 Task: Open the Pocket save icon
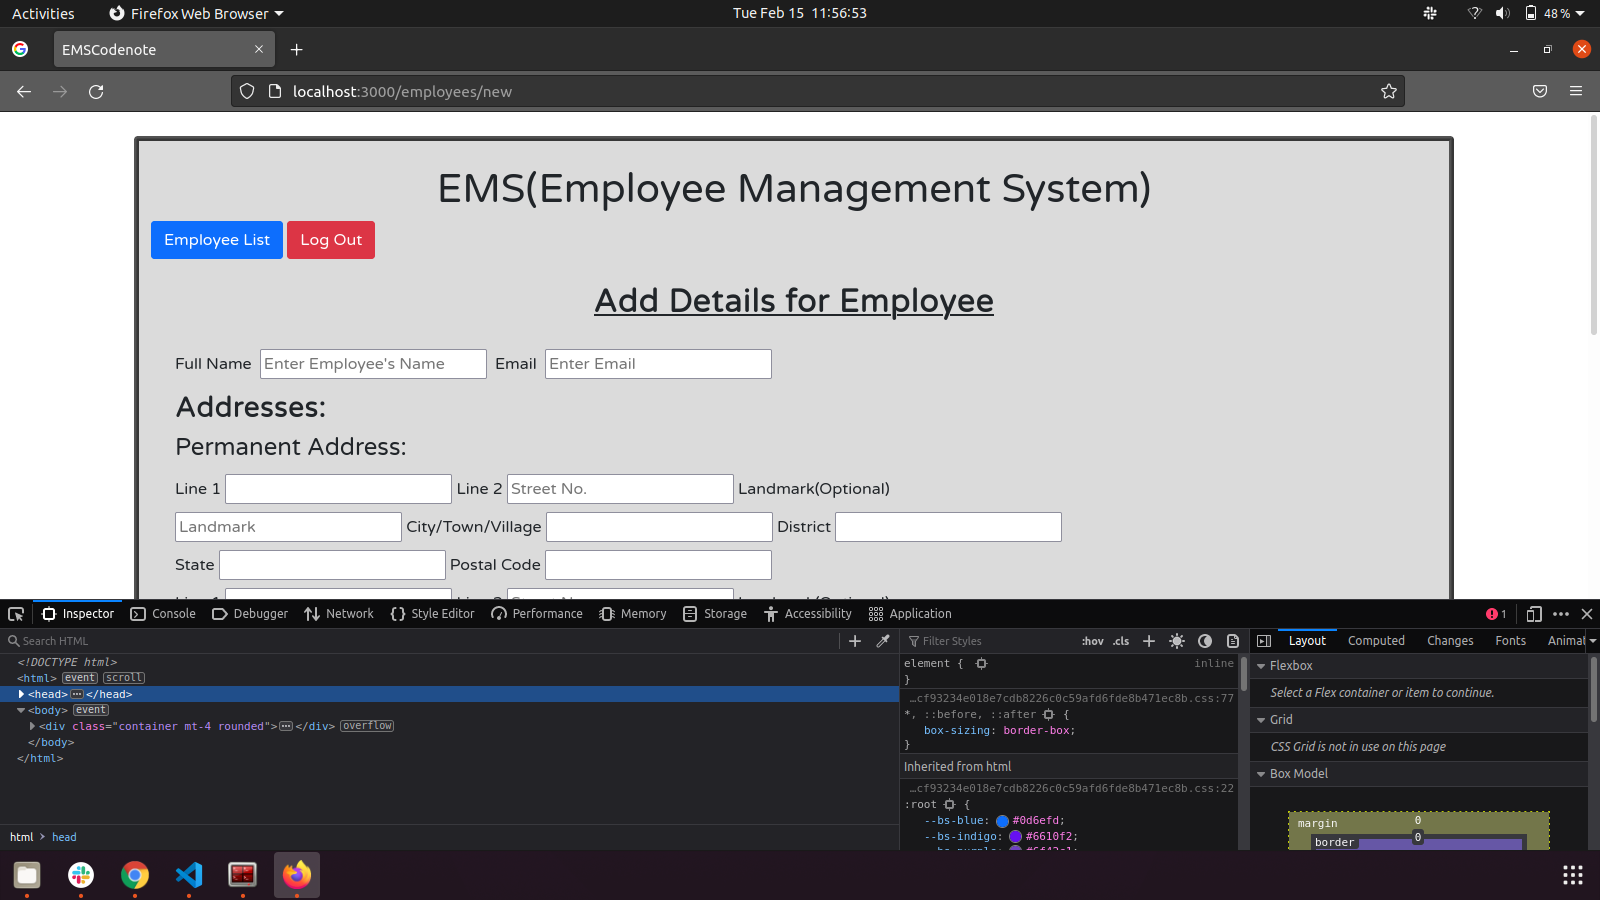pyautogui.click(x=1540, y=92)
